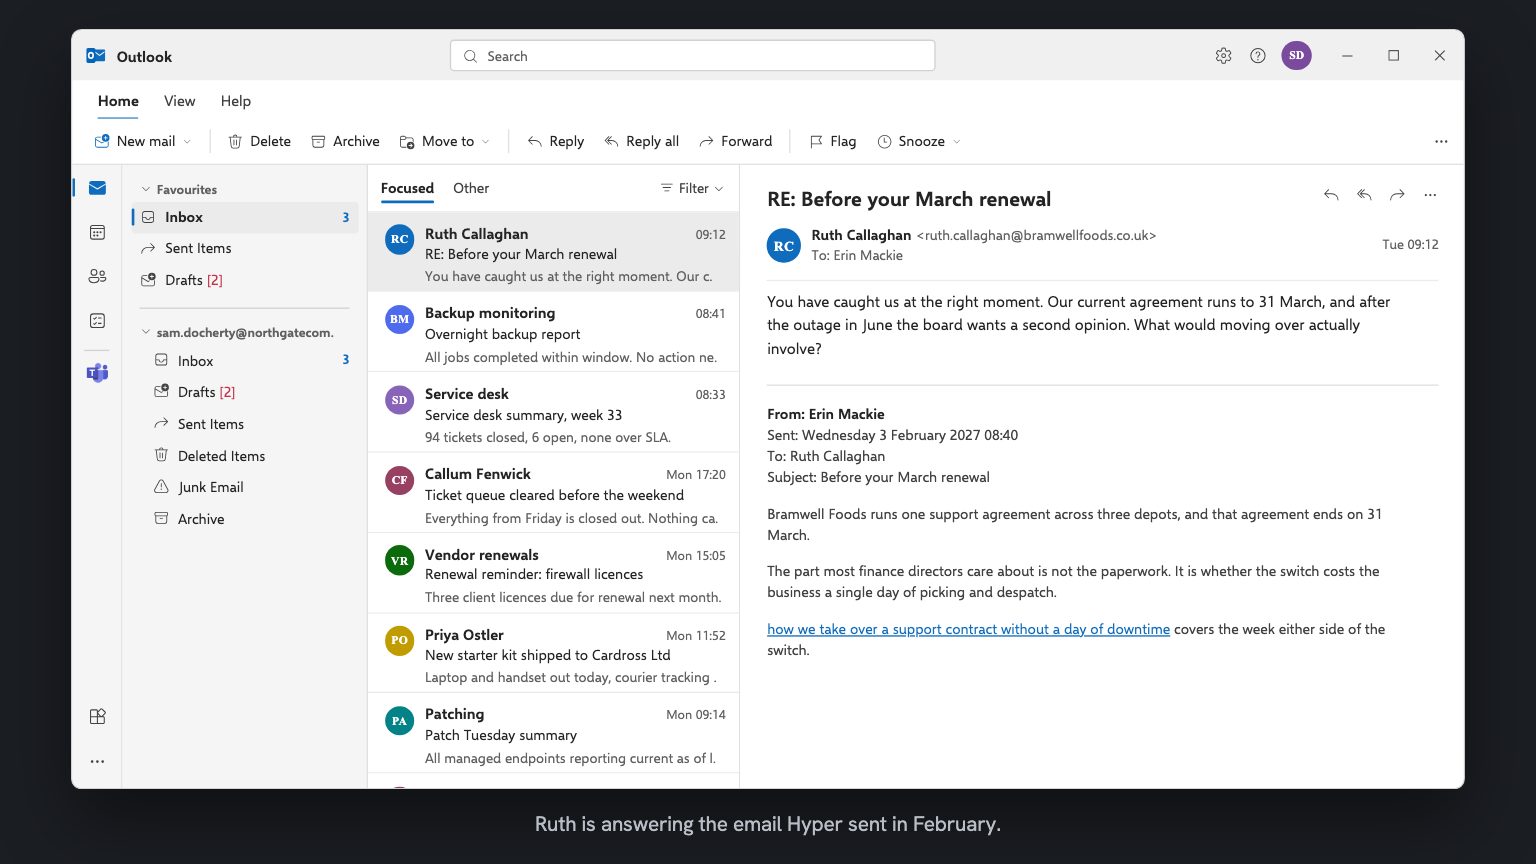The height and width of the screenshot is (864, 1536).
Task: Open account Sent Items under sam.docherty
Action: pyautogui.click(x=245, y=424)
